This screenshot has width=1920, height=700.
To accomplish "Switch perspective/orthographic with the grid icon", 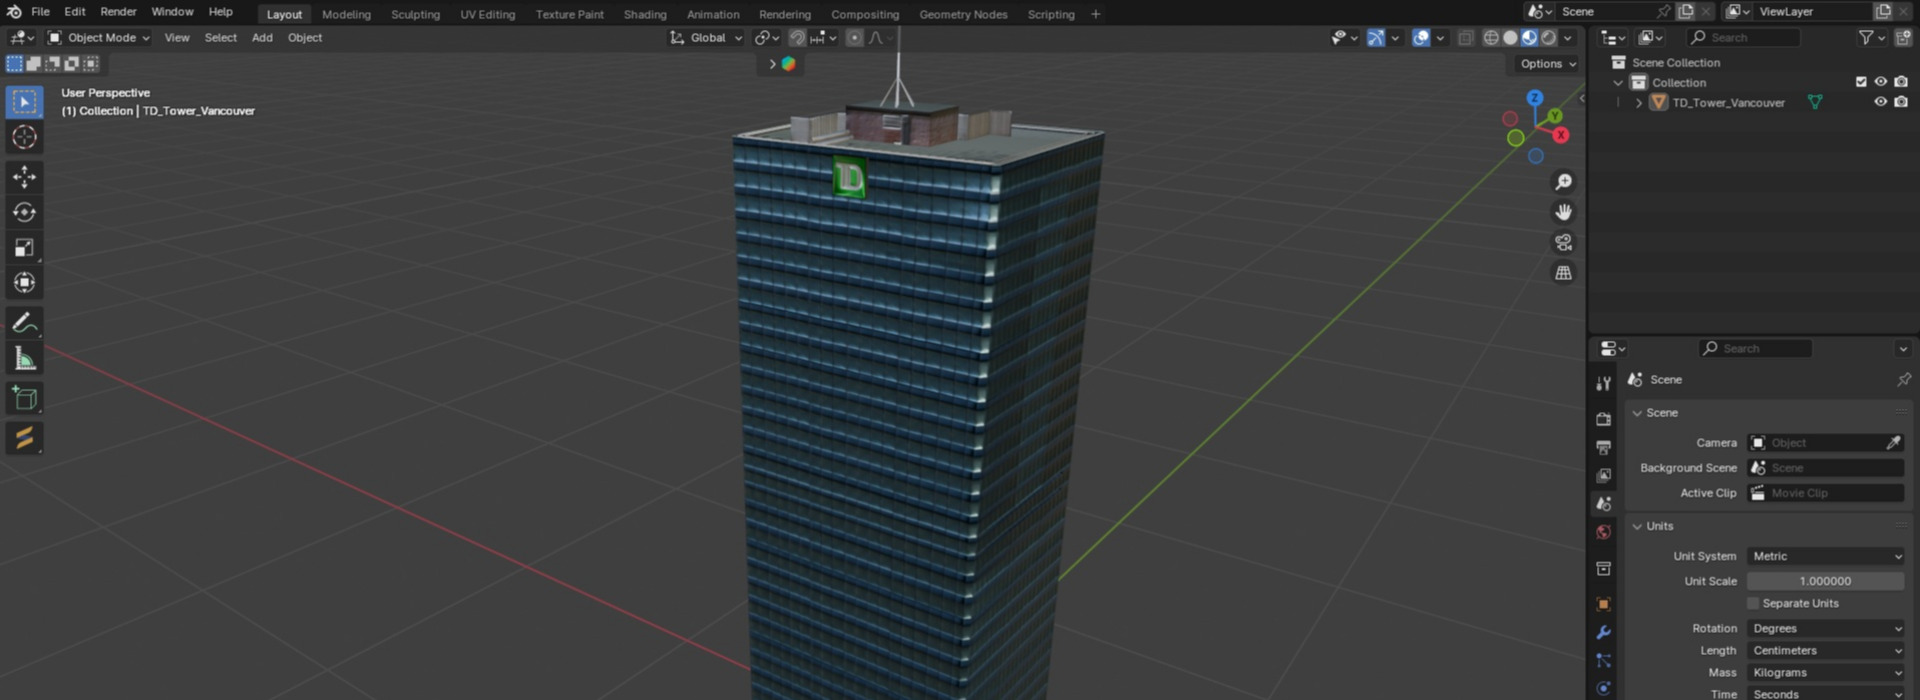I will (x=1563, y=273).
